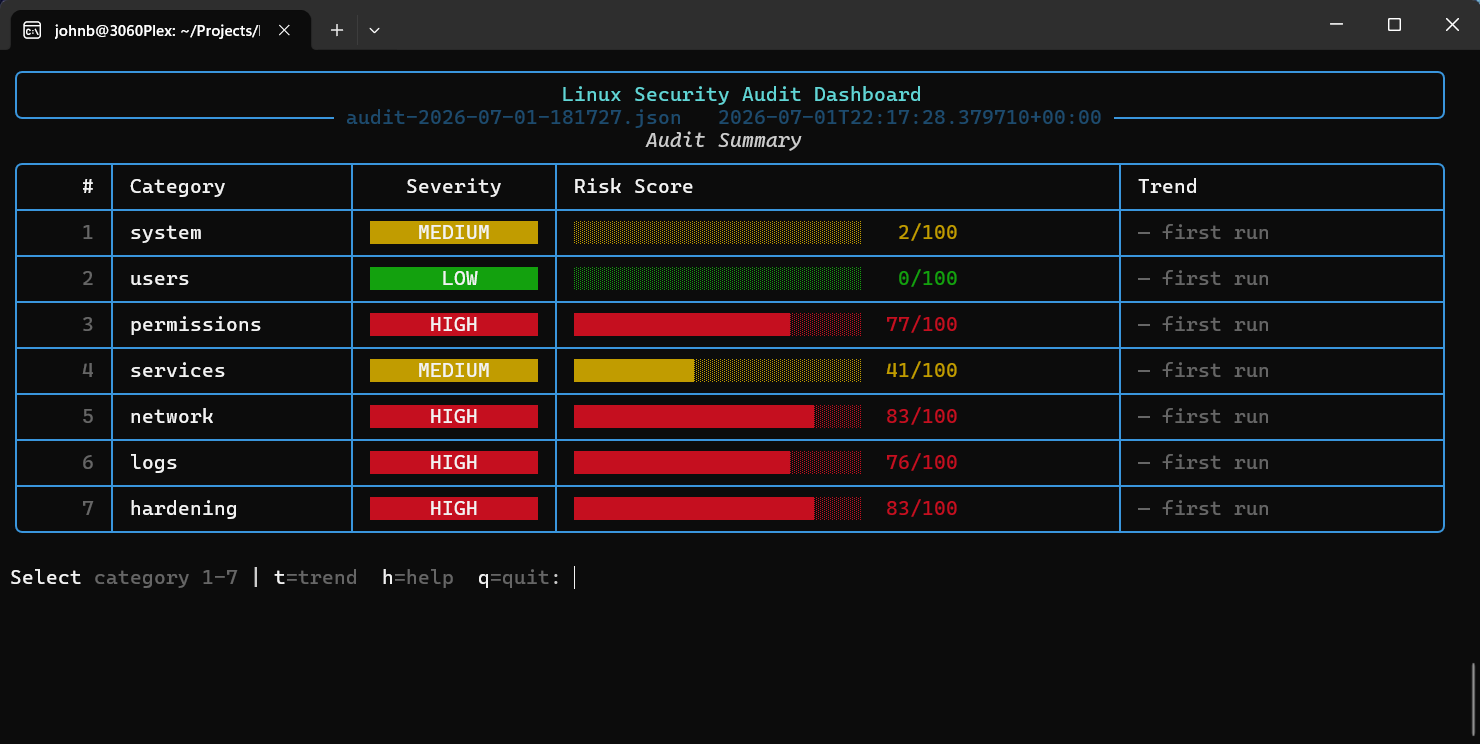
Task: Click the users risk score bar
Action: pyautogui.click(x=717, y=279)
